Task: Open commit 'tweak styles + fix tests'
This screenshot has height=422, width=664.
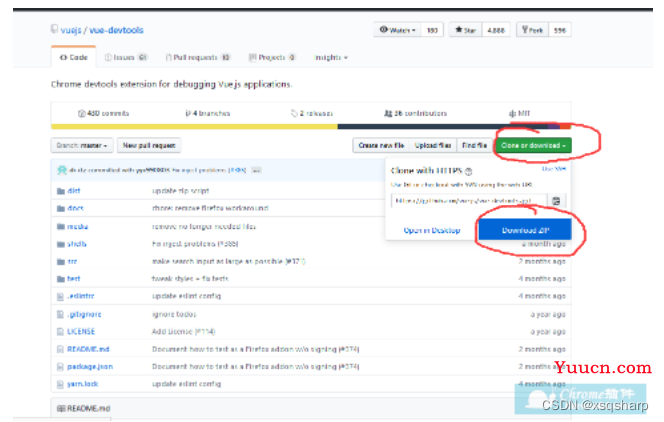Action: click(190, 279)
